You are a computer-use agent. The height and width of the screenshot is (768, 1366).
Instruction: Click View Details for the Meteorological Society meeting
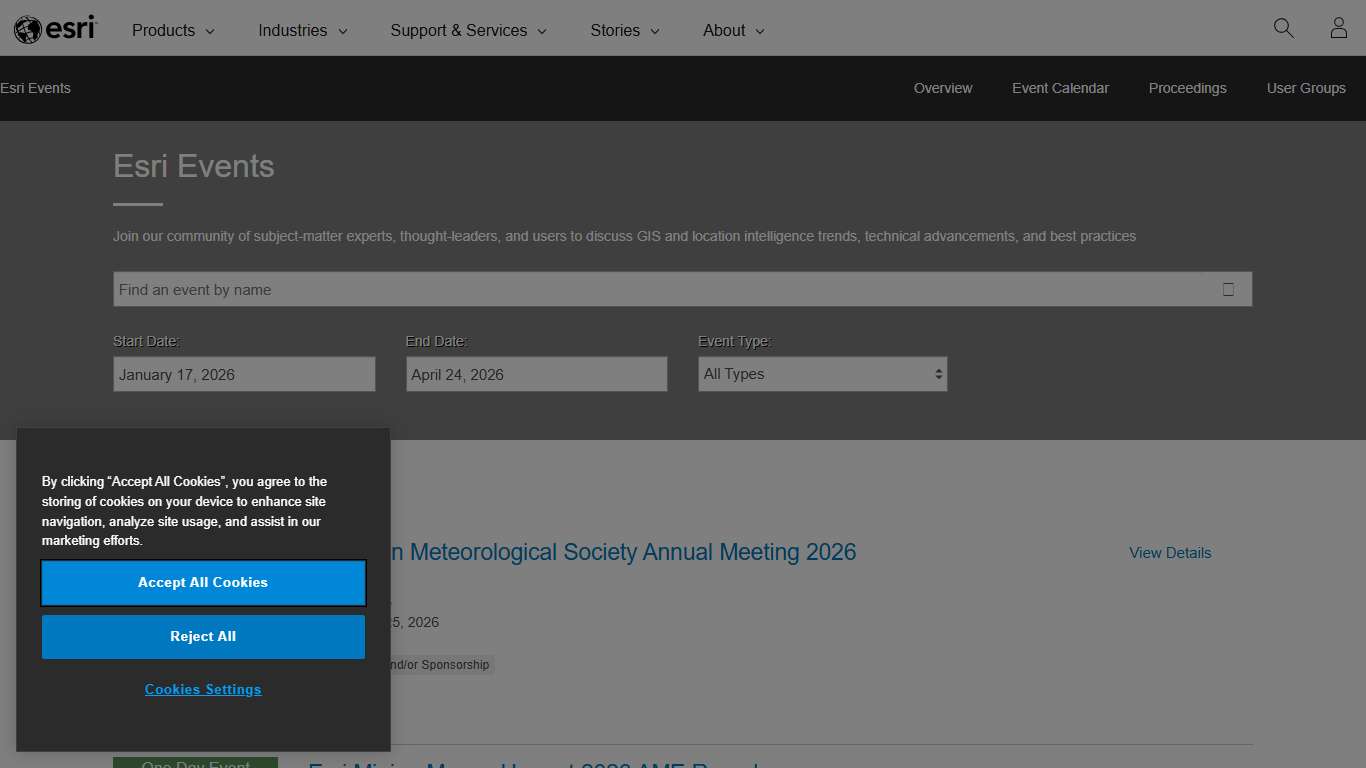point(1170,552)
